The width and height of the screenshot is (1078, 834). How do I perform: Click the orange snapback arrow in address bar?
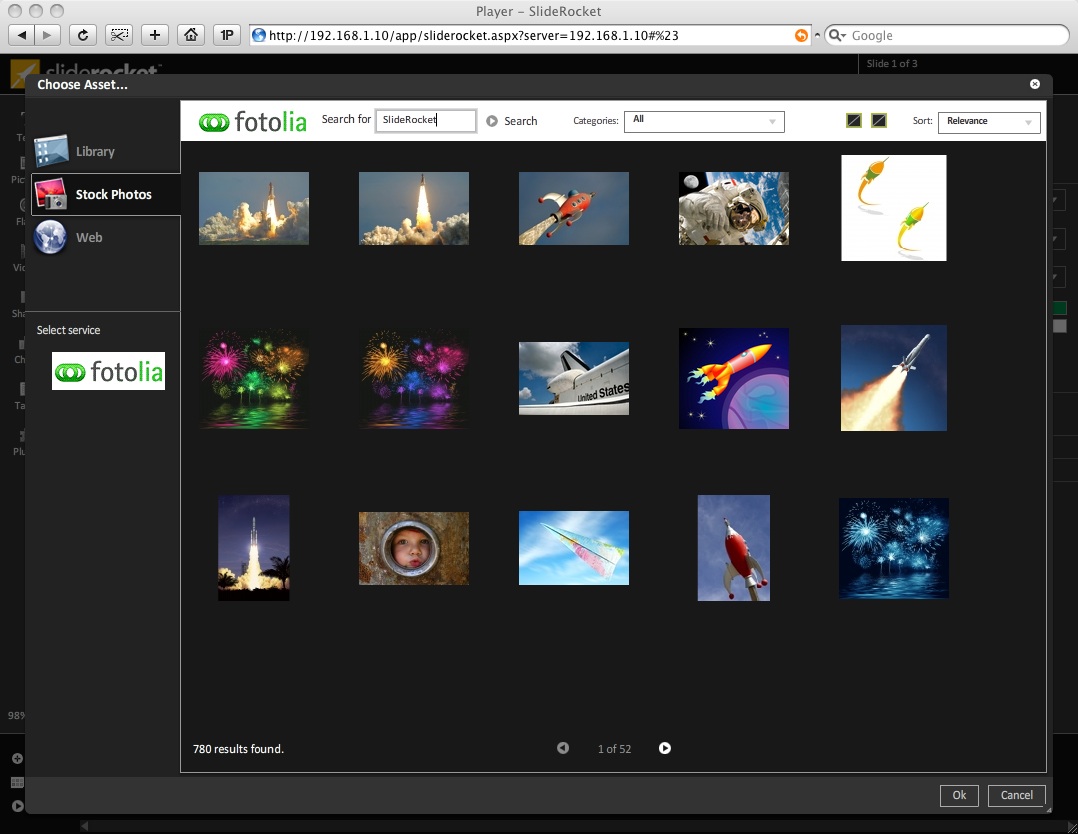tap(801, 36)
